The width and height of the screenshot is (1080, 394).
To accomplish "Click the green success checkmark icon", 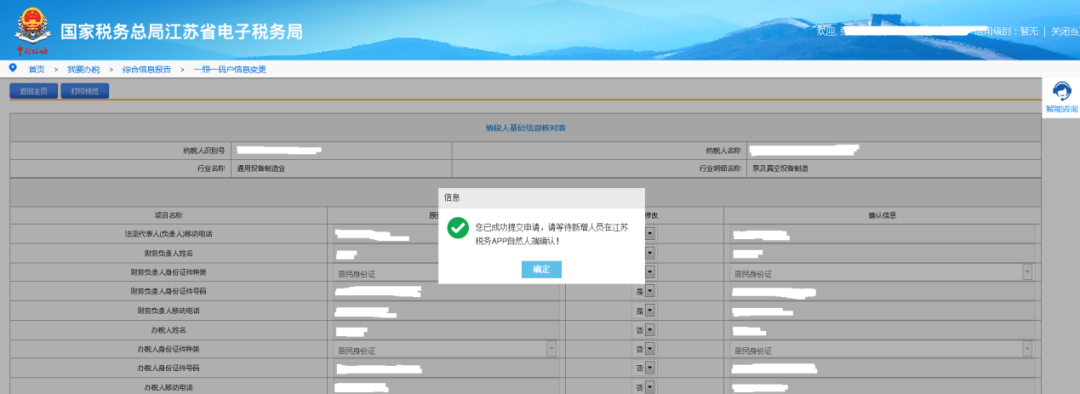I will tap(457, 228).
